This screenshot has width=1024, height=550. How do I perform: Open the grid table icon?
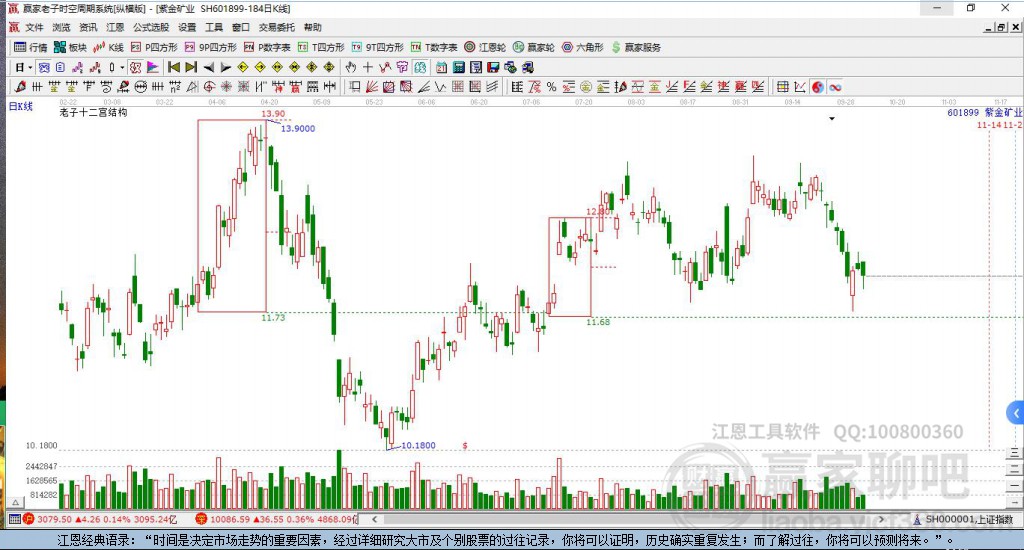(782, 87)
